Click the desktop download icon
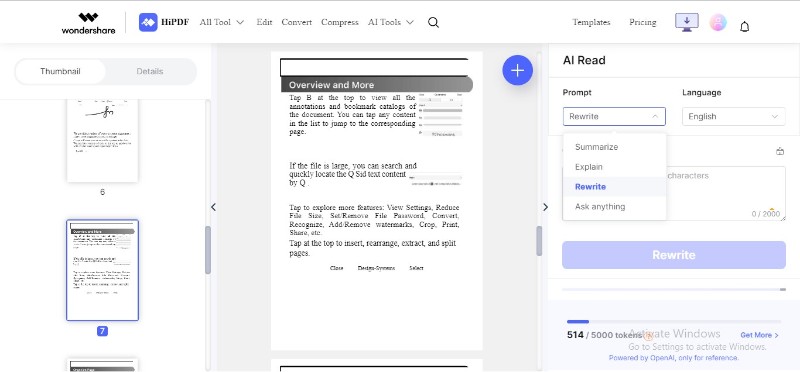 687,22
